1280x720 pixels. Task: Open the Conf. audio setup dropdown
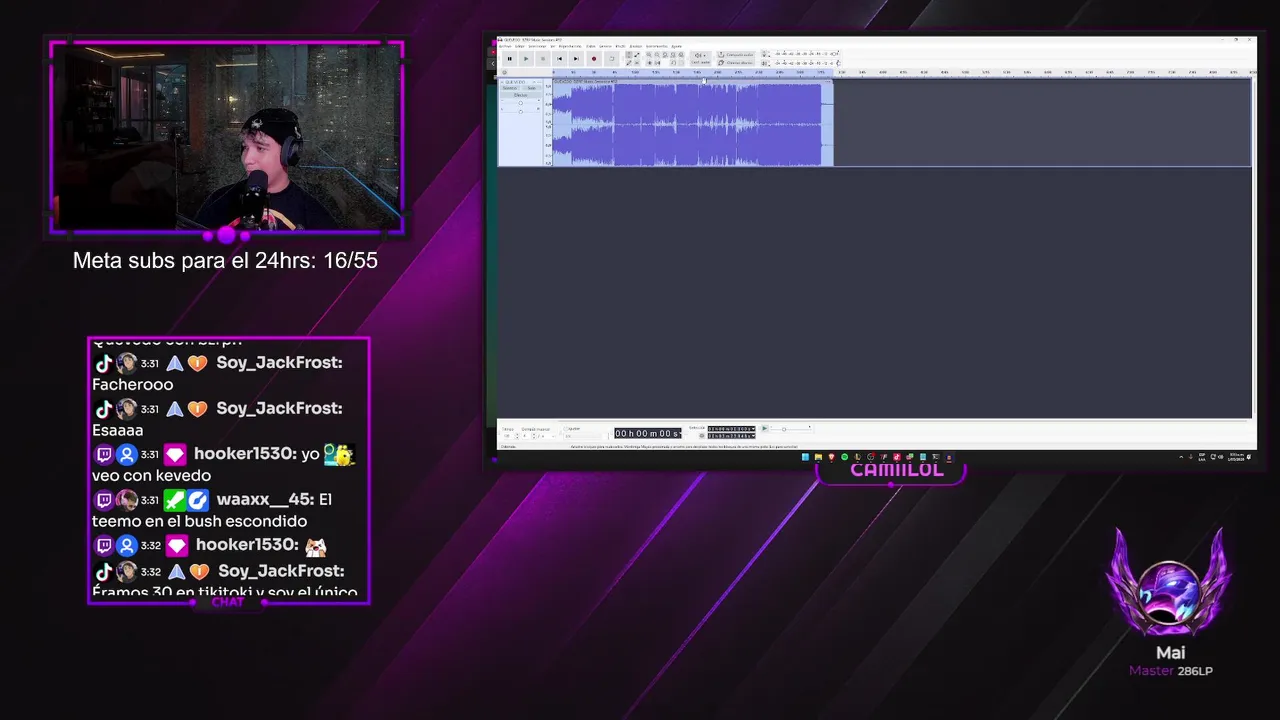(x=700, y=59)
